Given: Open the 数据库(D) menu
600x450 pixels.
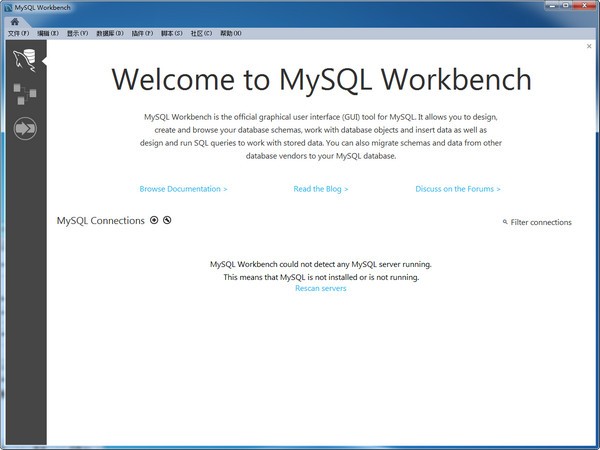Looking at the screenshot, I should (110, 33).
